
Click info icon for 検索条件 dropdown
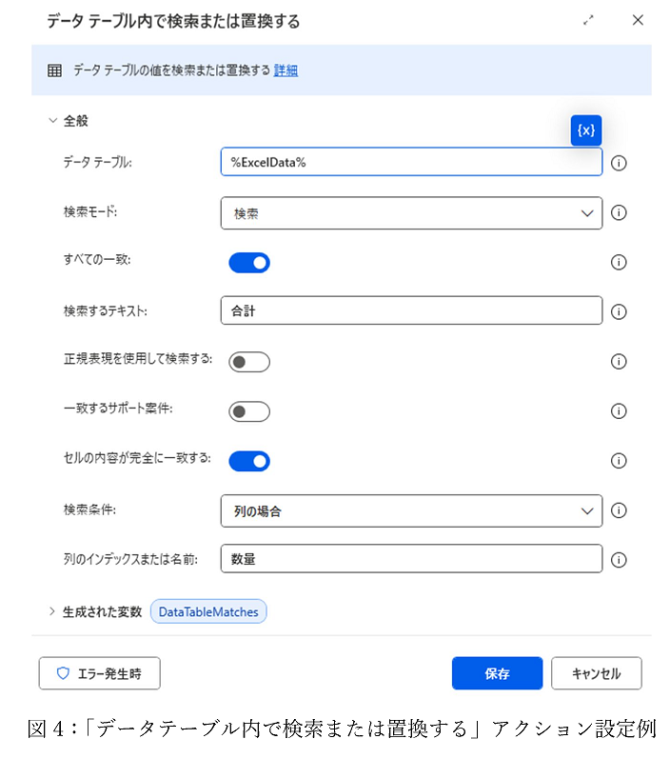618,510
